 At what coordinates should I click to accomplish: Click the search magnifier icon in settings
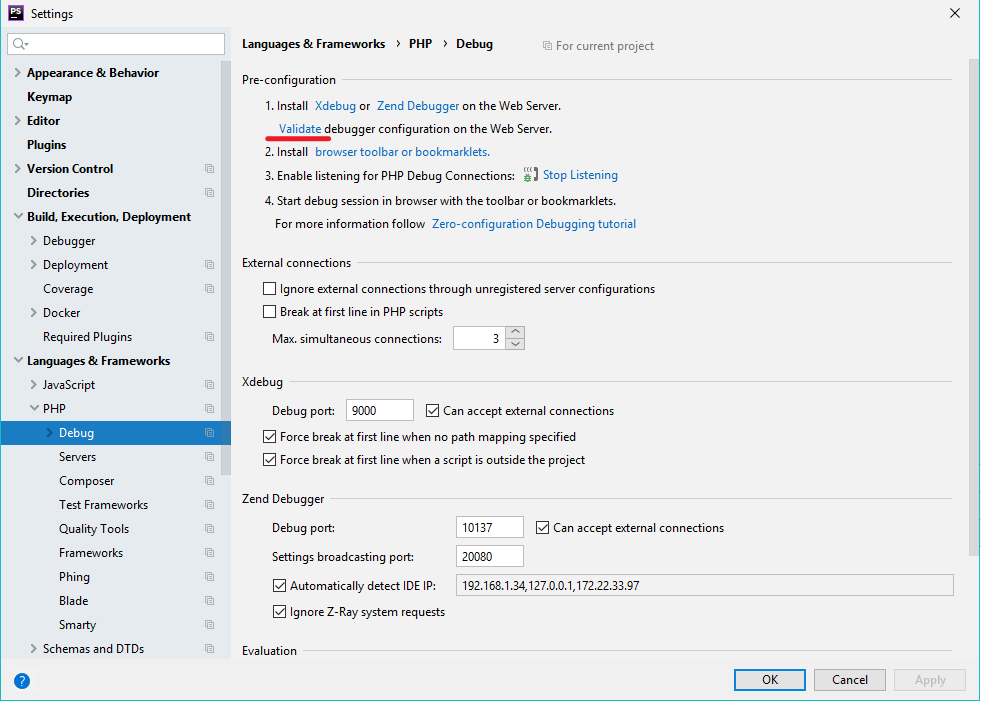(x=20, y=44)
